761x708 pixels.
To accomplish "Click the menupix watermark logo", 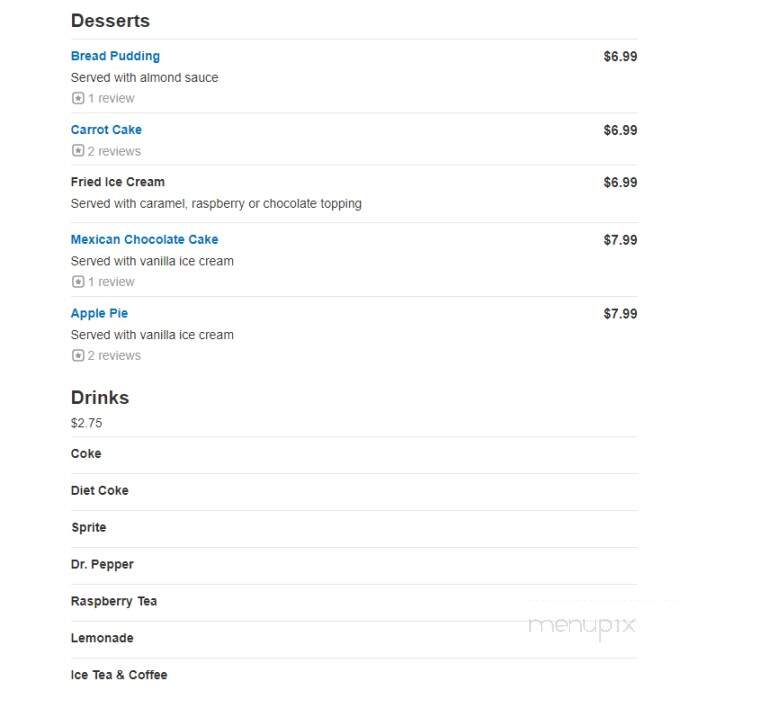I will [x=581, y=626].
